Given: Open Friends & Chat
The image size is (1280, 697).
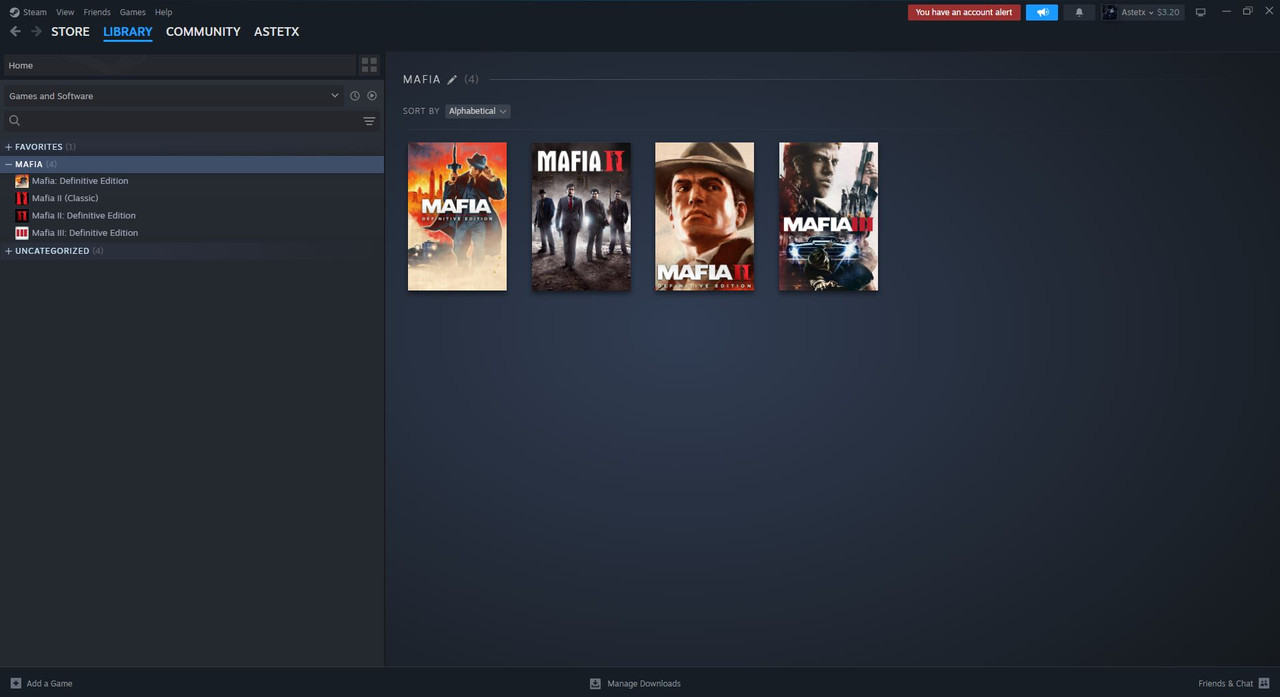Looking at the screenshot, I should pyautogui.click(x=1225, y=683).
